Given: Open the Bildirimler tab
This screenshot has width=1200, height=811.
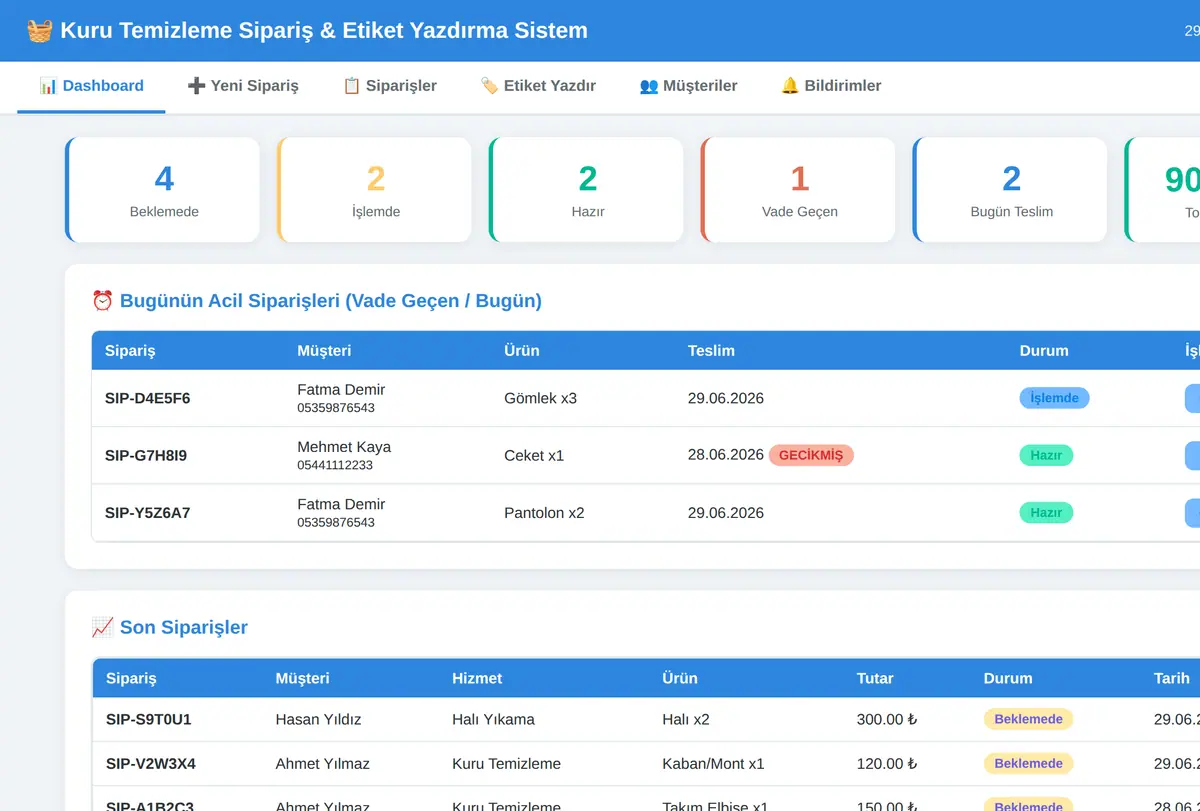Looking at the screenshot, I should click(831, 86).
